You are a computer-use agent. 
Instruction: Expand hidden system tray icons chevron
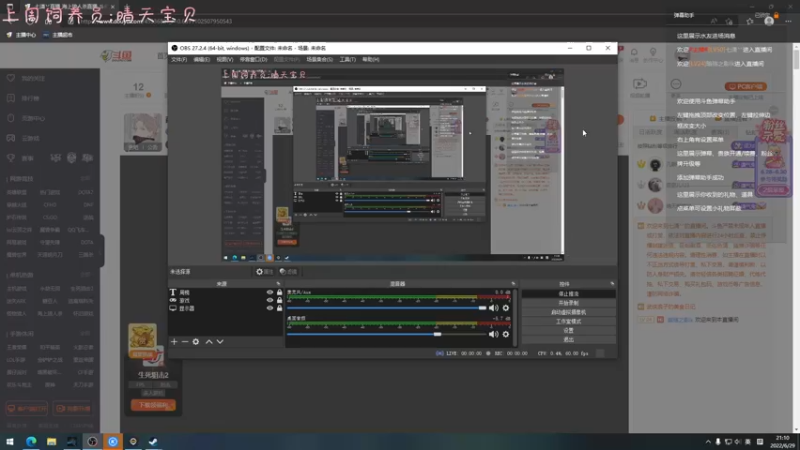708,441
